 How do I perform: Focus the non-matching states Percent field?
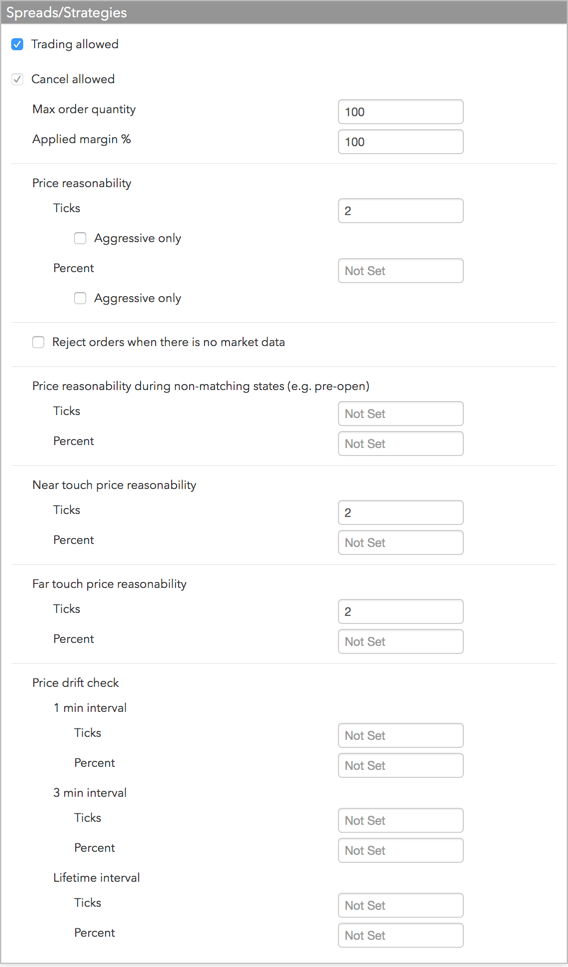pyautogui.click(x=401, y=443)
